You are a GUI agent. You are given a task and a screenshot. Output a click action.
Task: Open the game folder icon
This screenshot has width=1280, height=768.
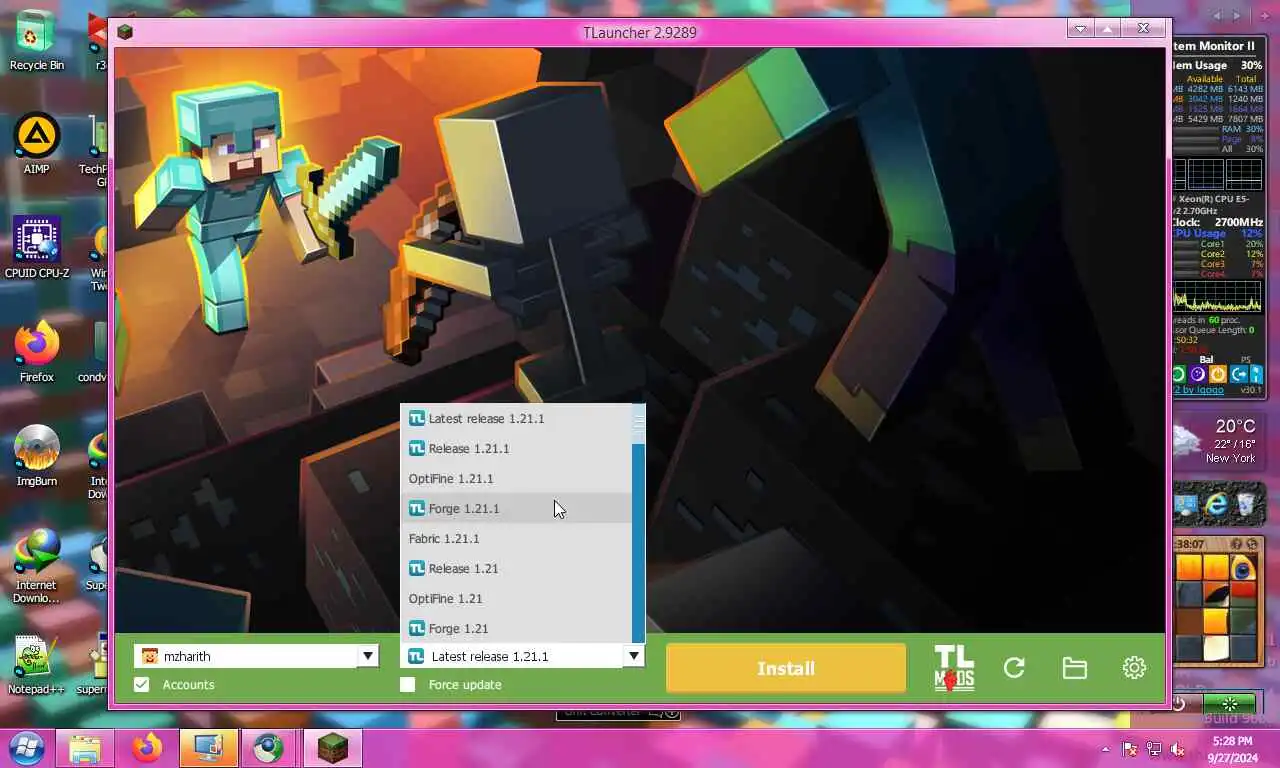point(1075,668)
